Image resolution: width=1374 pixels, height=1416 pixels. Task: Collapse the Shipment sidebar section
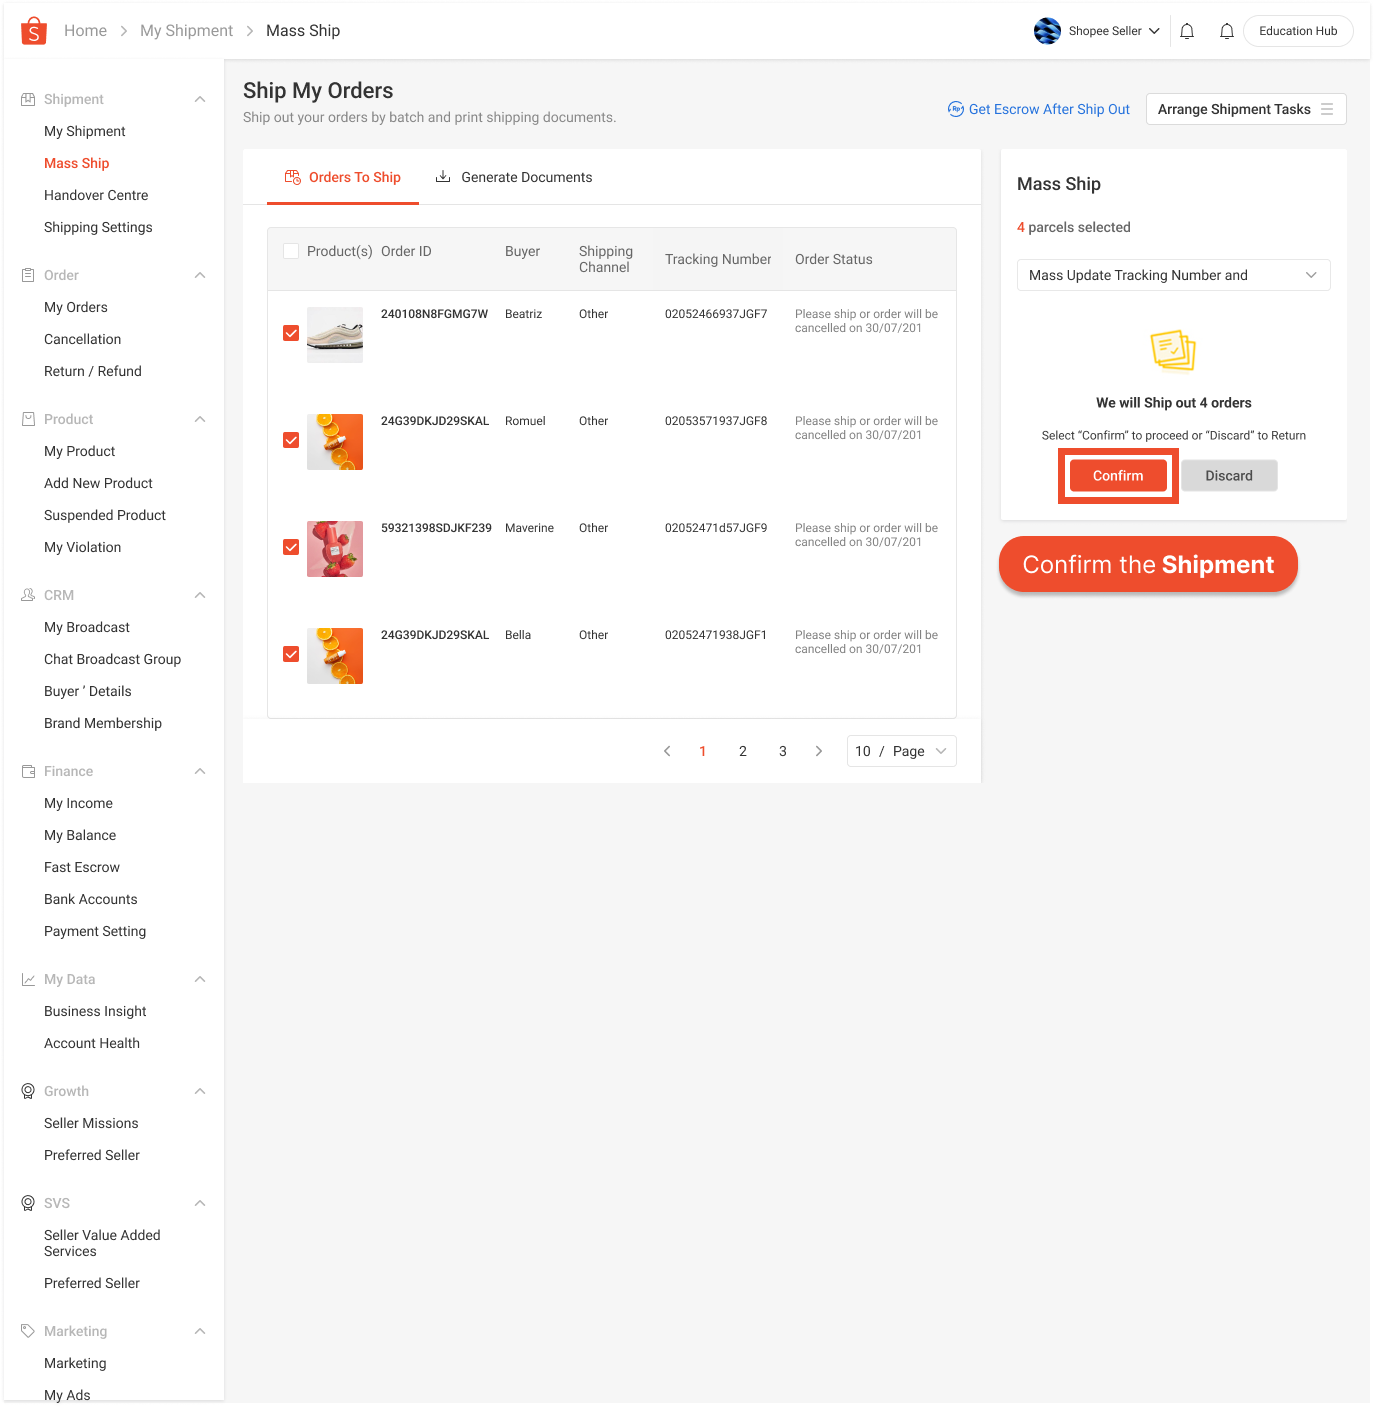(x=200, y=99)
